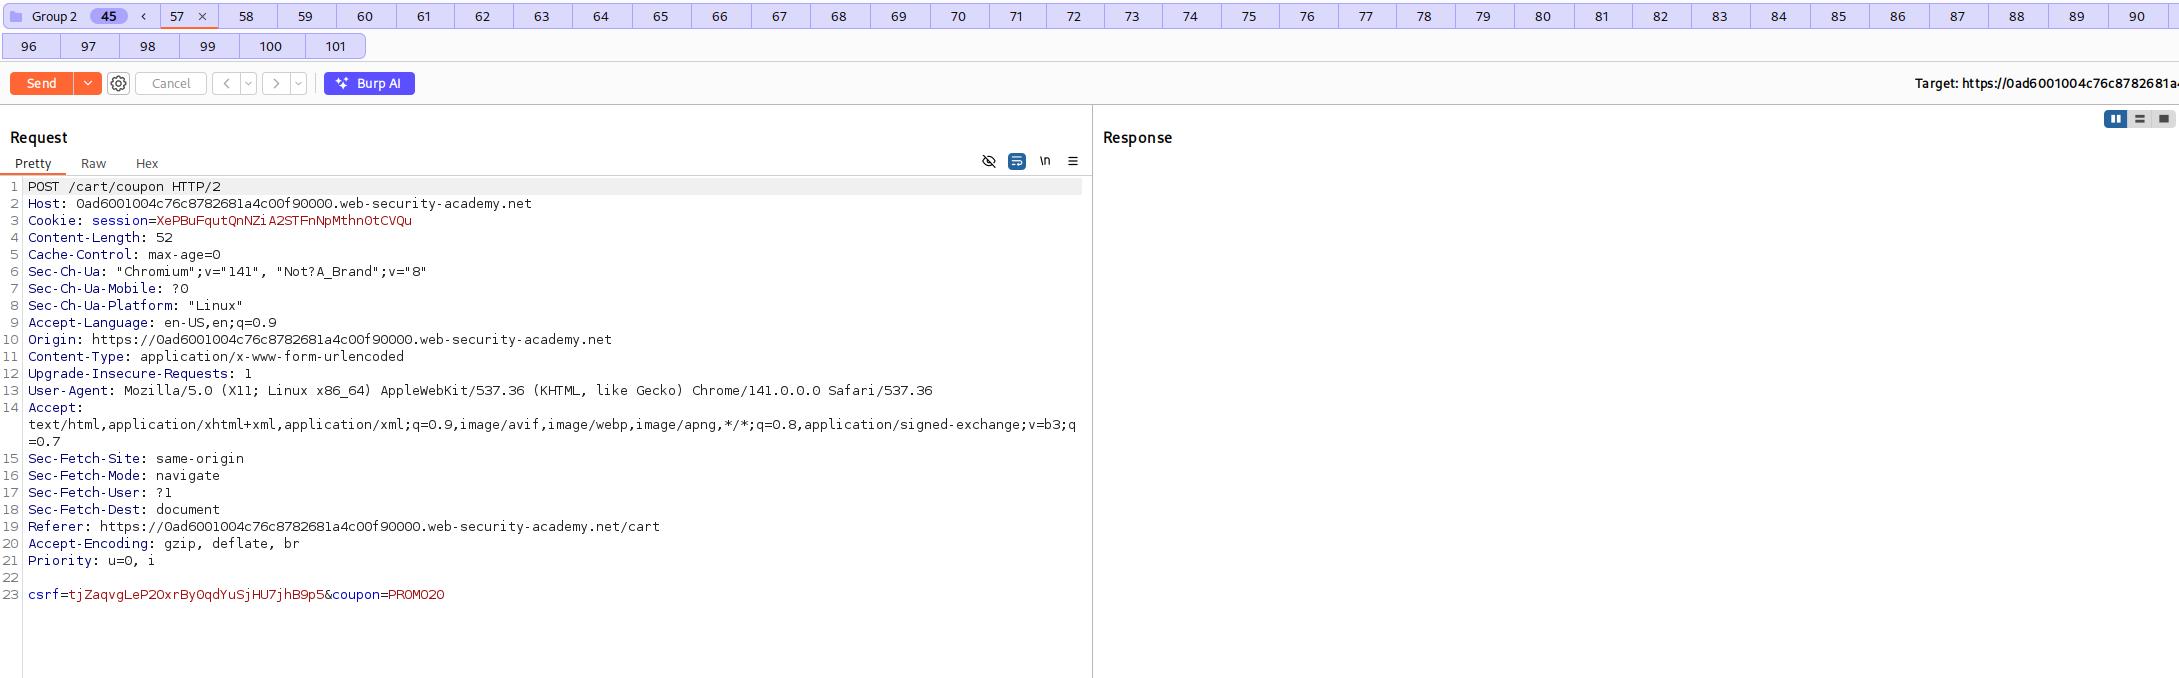Click the Target URL text

click(2045, 84)
